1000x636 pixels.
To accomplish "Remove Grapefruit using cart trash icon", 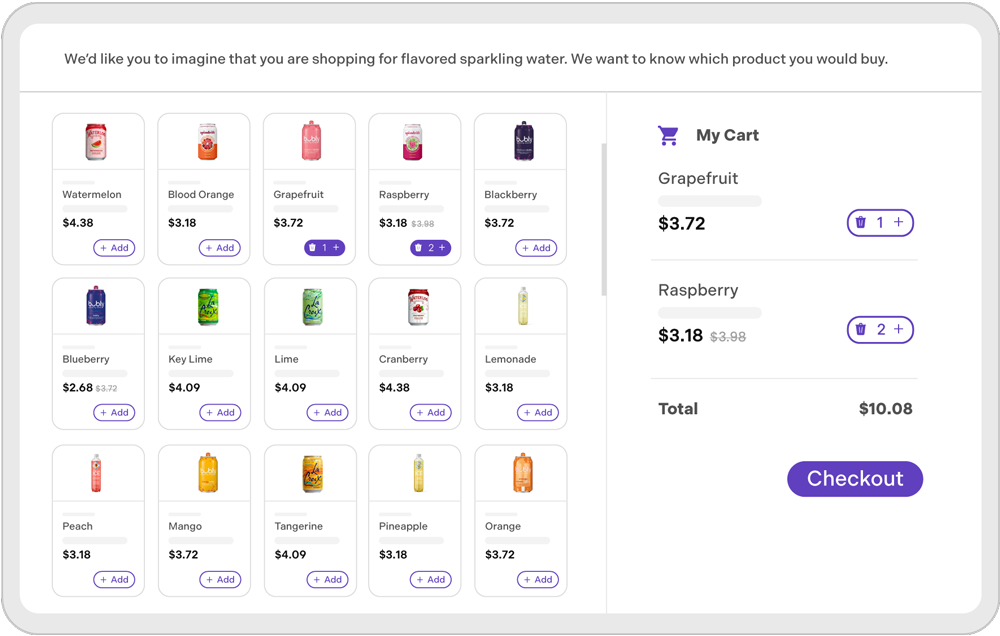I will (860, 223).
